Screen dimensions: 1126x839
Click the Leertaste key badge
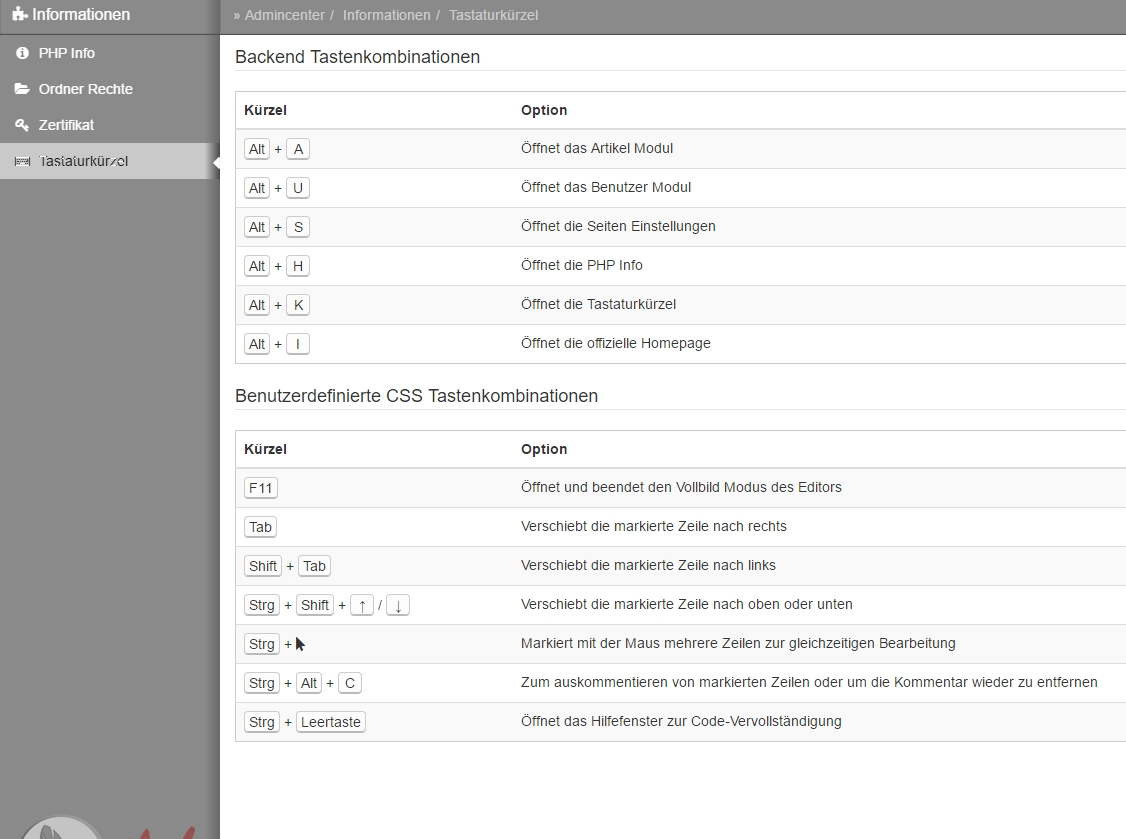tap(331, 722)
